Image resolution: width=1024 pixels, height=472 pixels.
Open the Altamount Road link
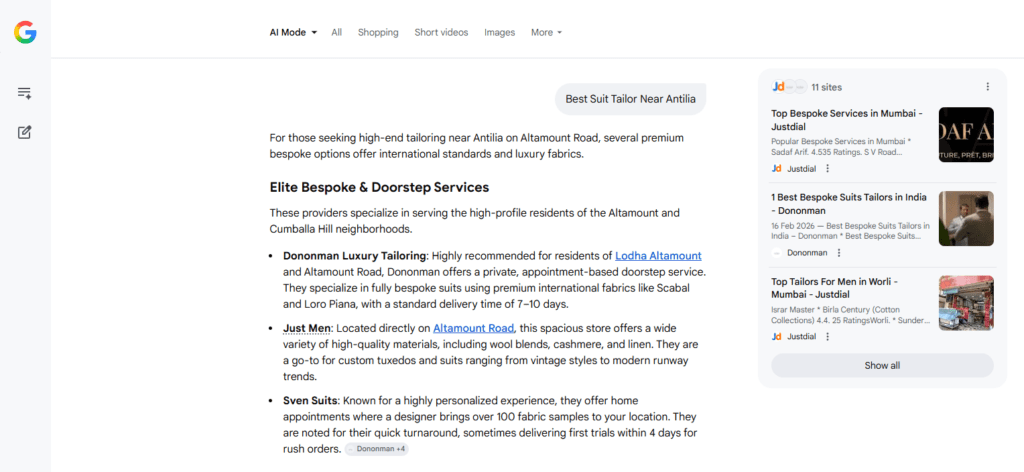[x=473, y=328]
